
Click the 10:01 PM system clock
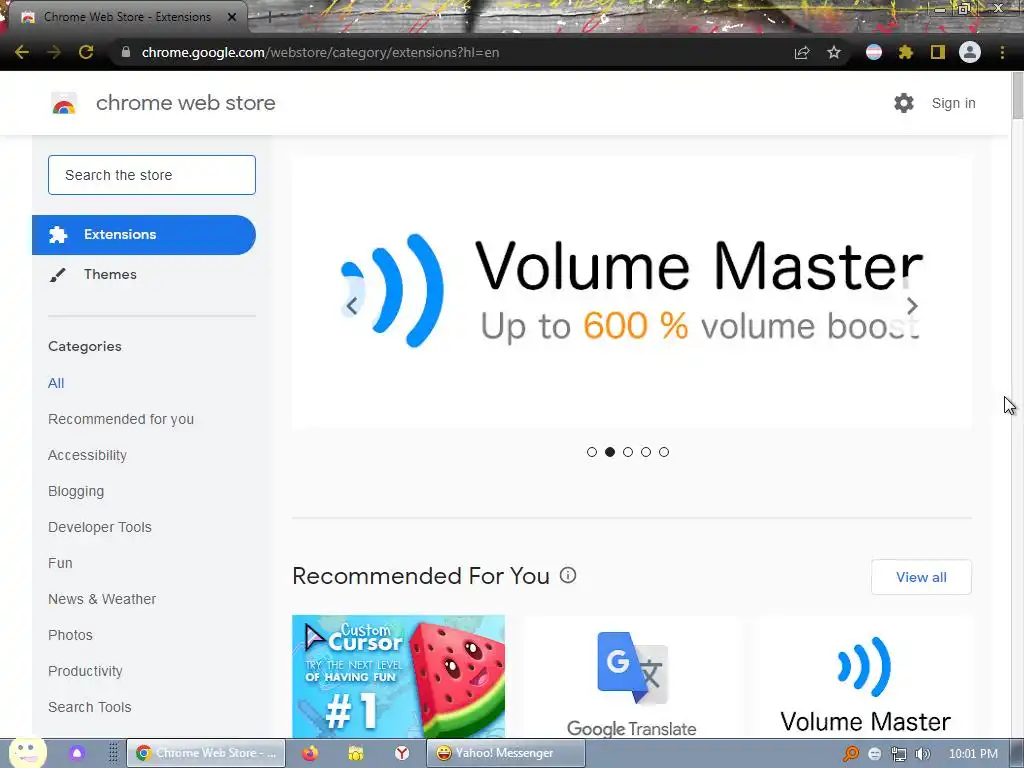tap(973, 754)
